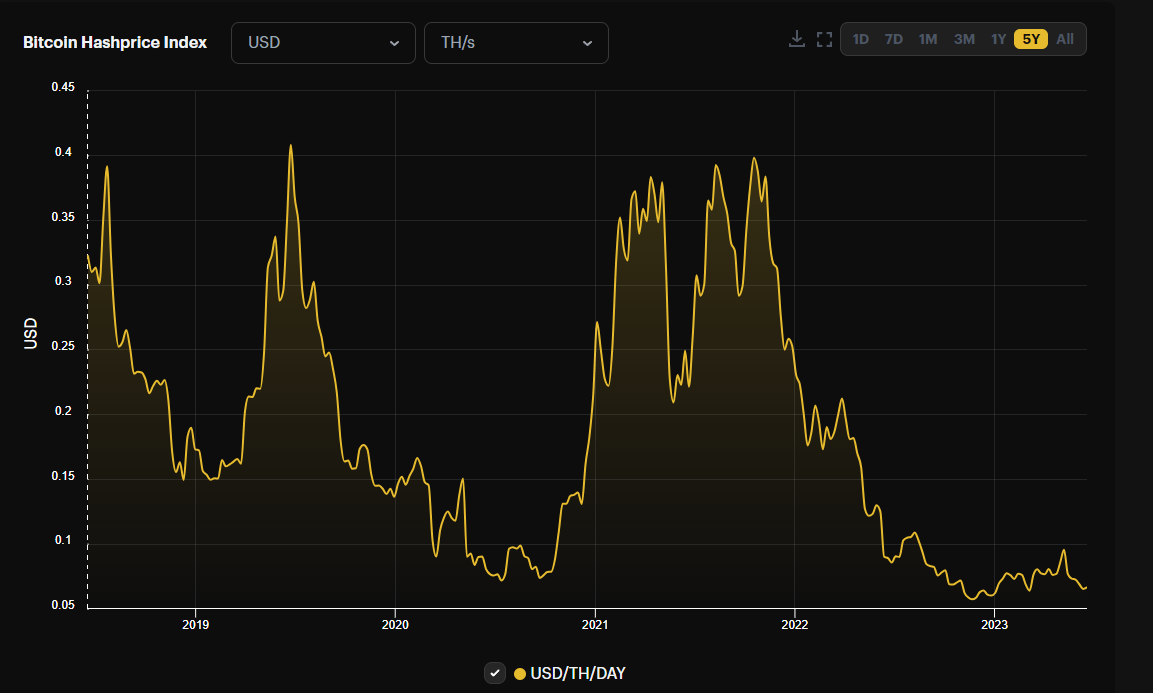Click the 2023 x-axis label
Screen dimensions: 1153x693
[994, 625]
